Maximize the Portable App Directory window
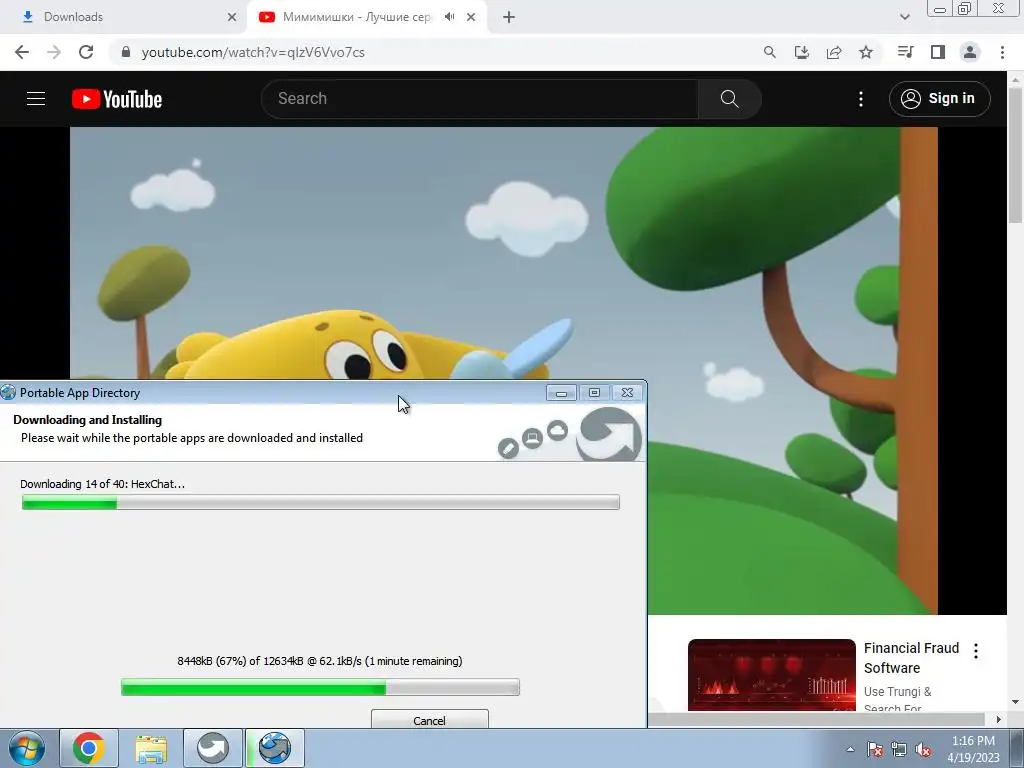 click(x=594, y=392)
